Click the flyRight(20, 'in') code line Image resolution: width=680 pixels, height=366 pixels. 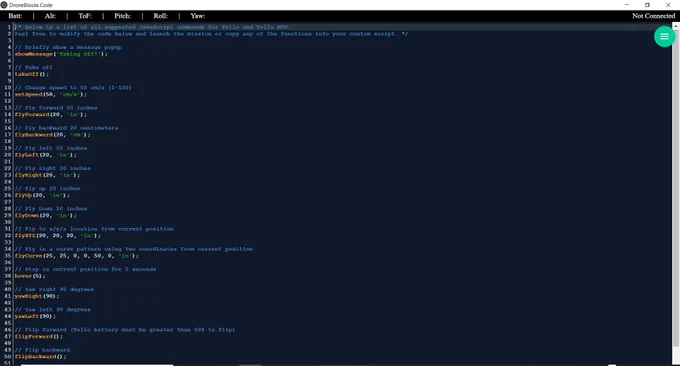tap(47, 175)
